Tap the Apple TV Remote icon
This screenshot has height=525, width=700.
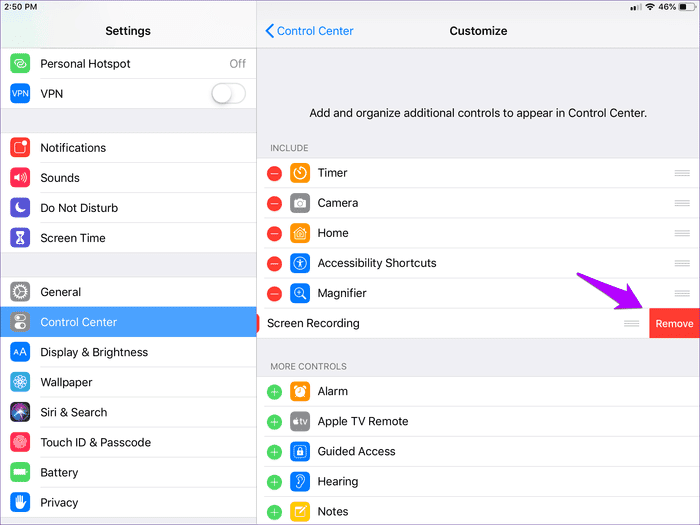pos(300,421)
